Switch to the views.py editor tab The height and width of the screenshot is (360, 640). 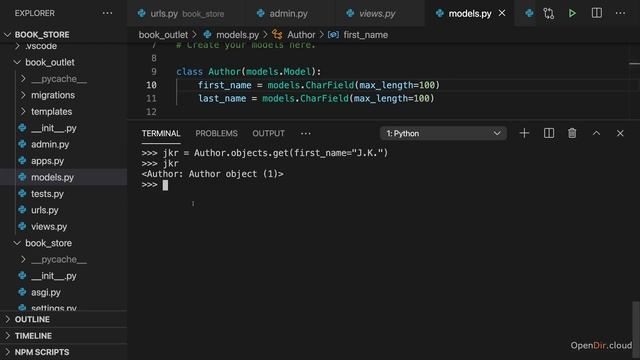click(x=380, y=13)
